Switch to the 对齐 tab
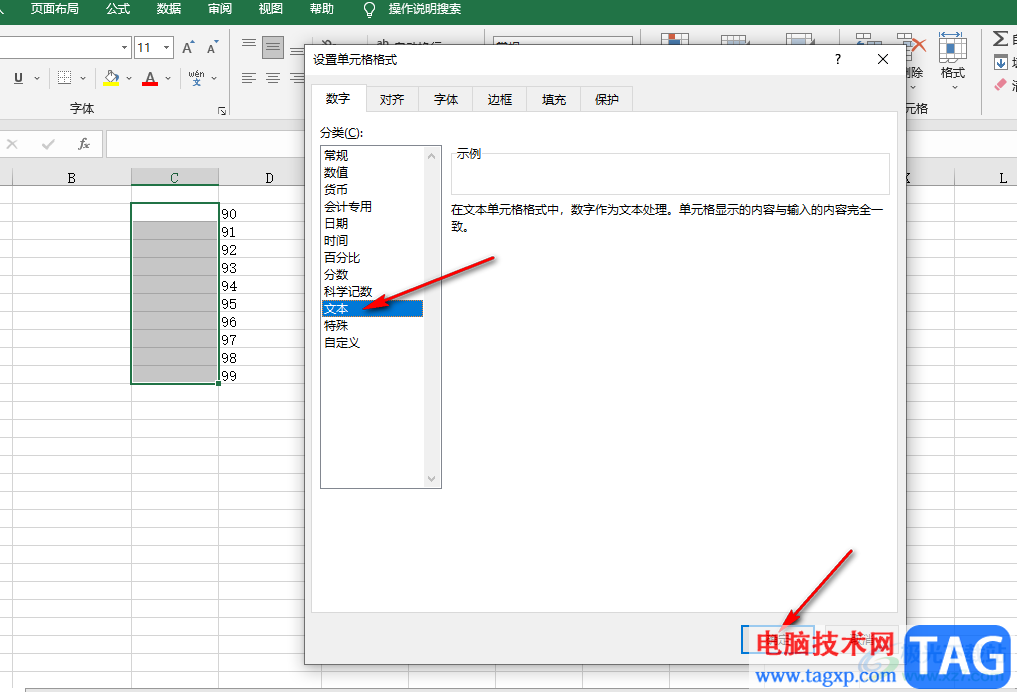Screen dimensions: 1017x692 (392, 99)
